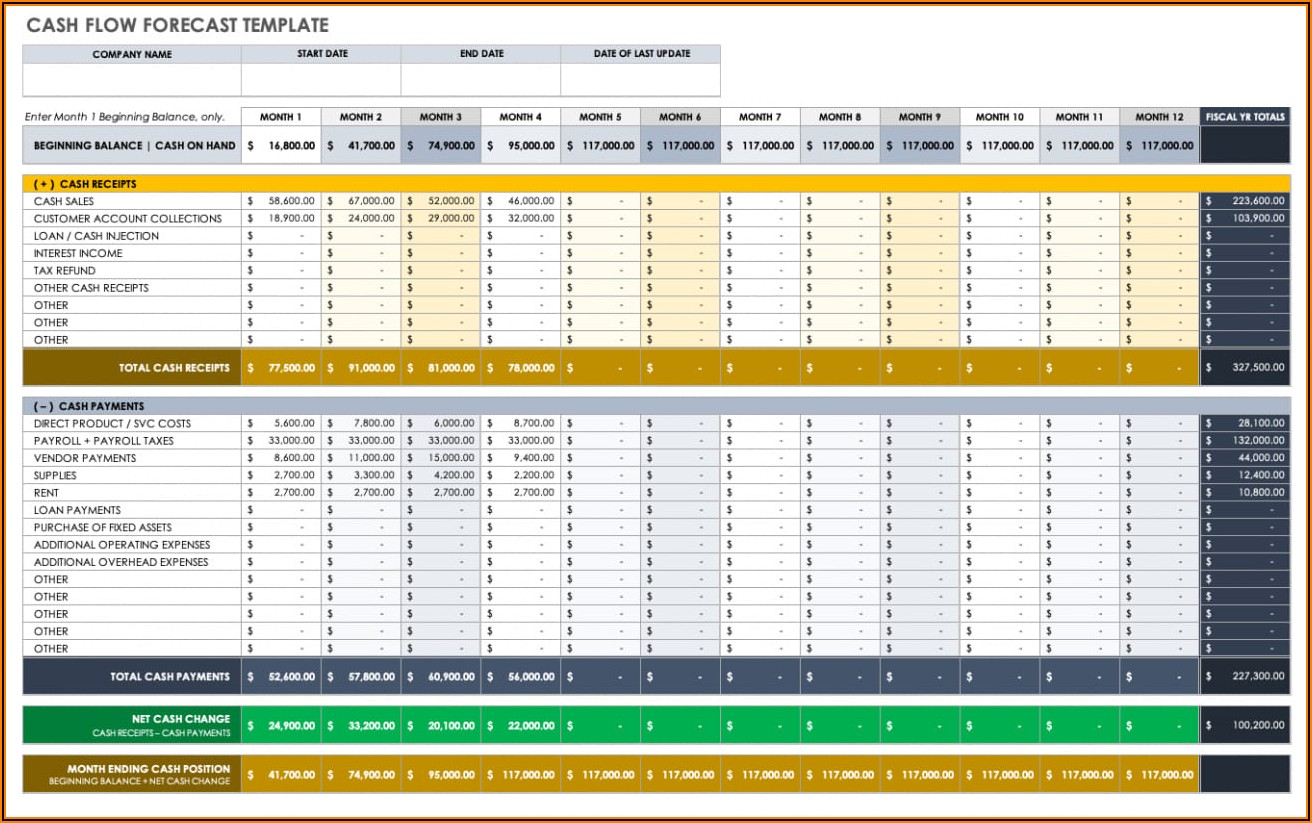This screenshot has width=1312, height=823.
Task: Select the Date of Last Update input cell
Action: [x=640, y=80]
